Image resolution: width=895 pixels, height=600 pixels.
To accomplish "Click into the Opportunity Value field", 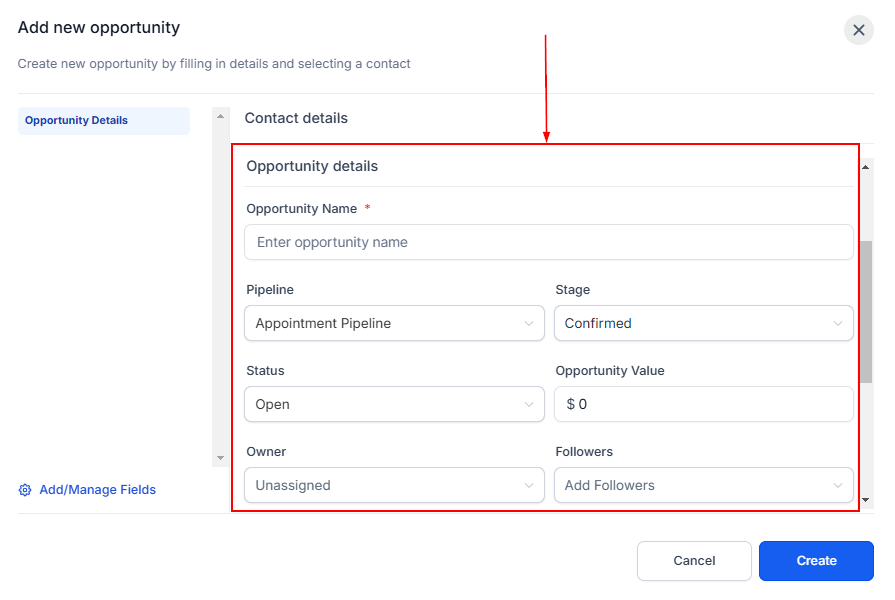I will (703, 404).
